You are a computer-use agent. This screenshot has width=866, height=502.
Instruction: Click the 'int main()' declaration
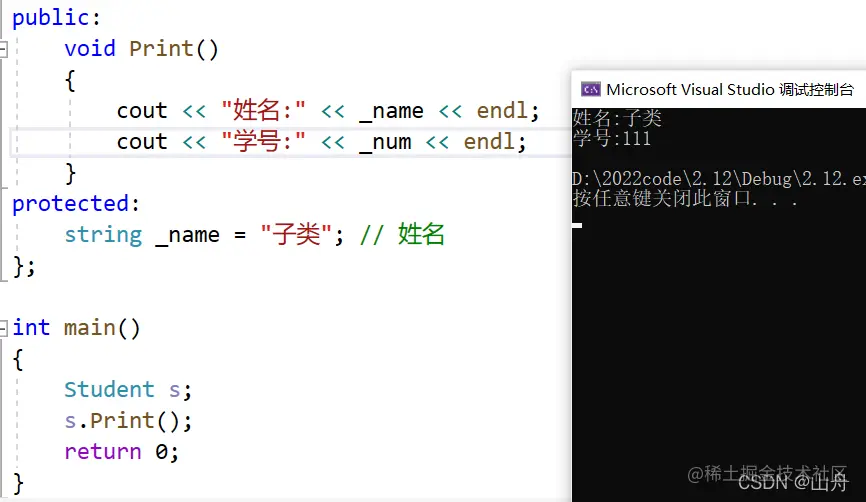(76, 328)
